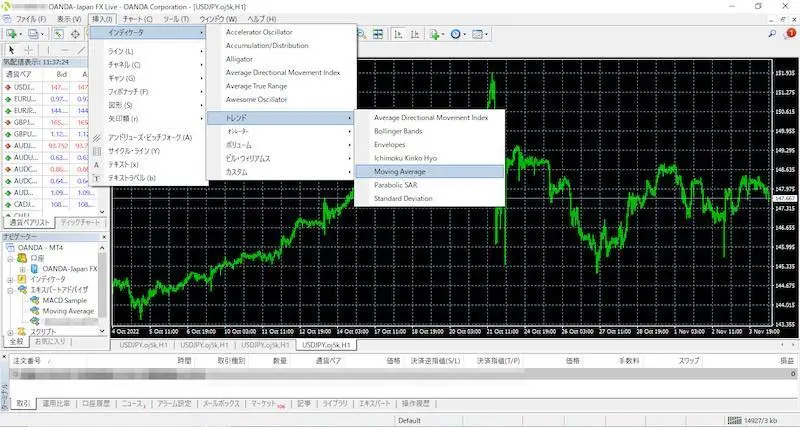Click the tile windows icon
Screen dimensions: 800x427
[x=378, y=34]
